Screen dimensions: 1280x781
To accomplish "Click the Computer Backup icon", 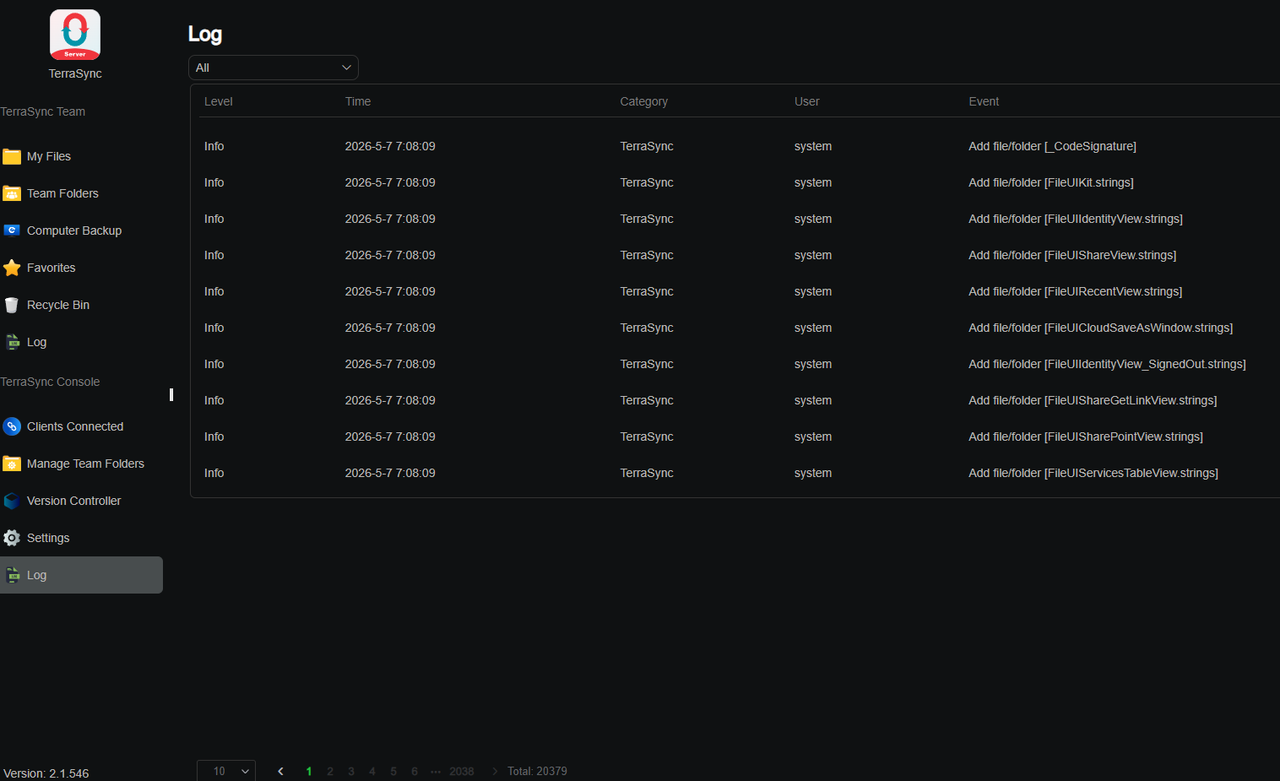I will 12,231.
